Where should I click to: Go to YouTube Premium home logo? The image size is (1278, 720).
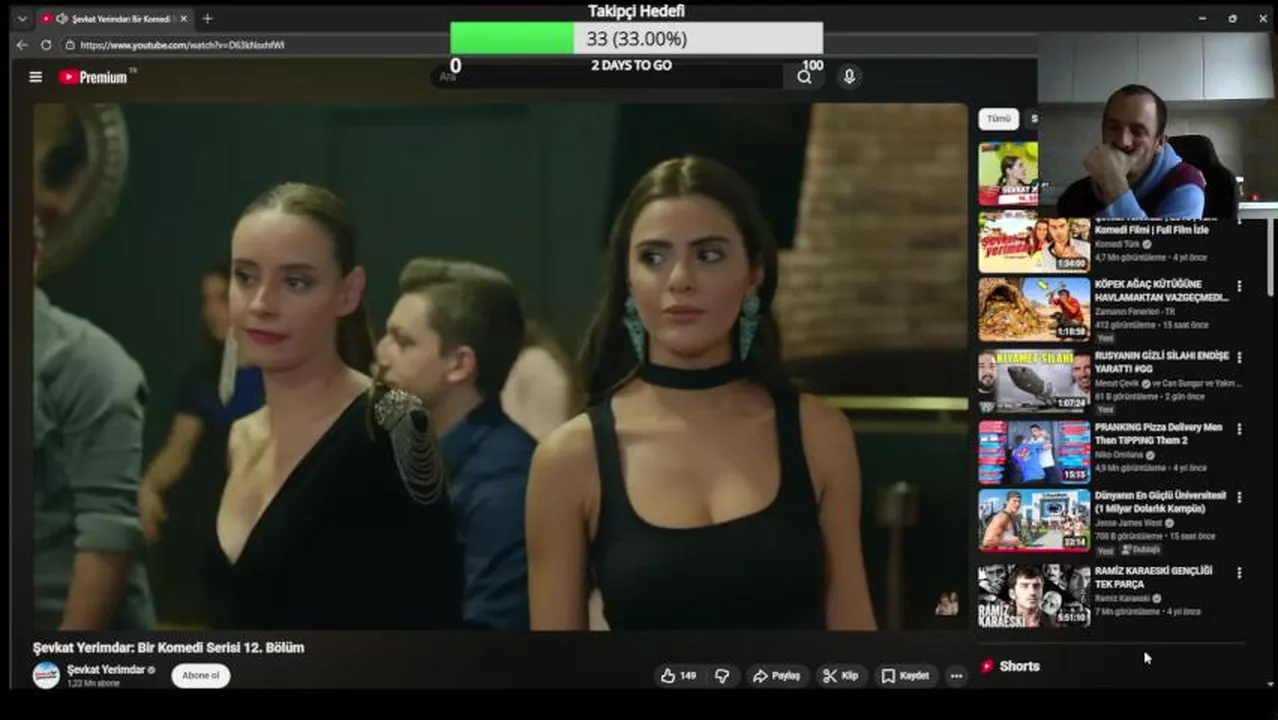click(97, 77)
